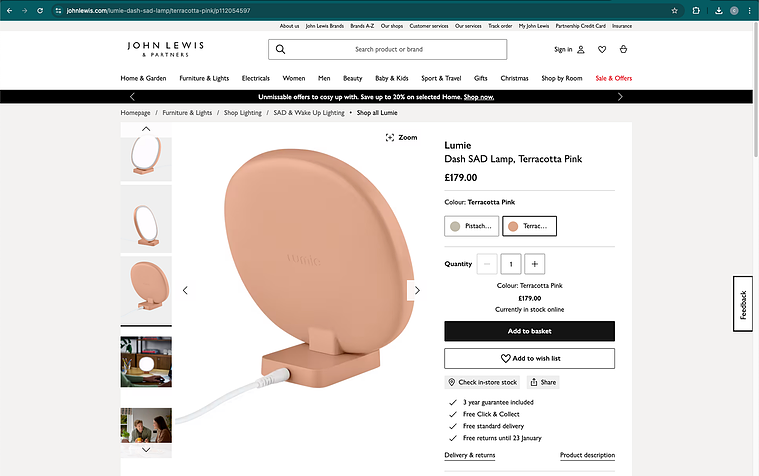
Task: Open Christmas menu
Action: coord(515,78)
